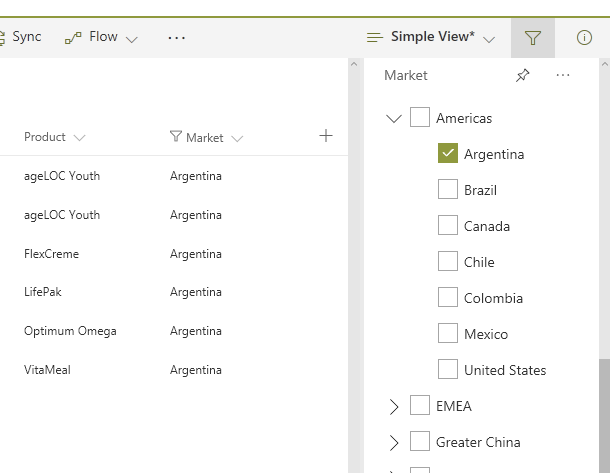Image resolution: width=610 pixels, height=473 pixels.
Task: Click the information details icon
Action: tap(584, 38)
